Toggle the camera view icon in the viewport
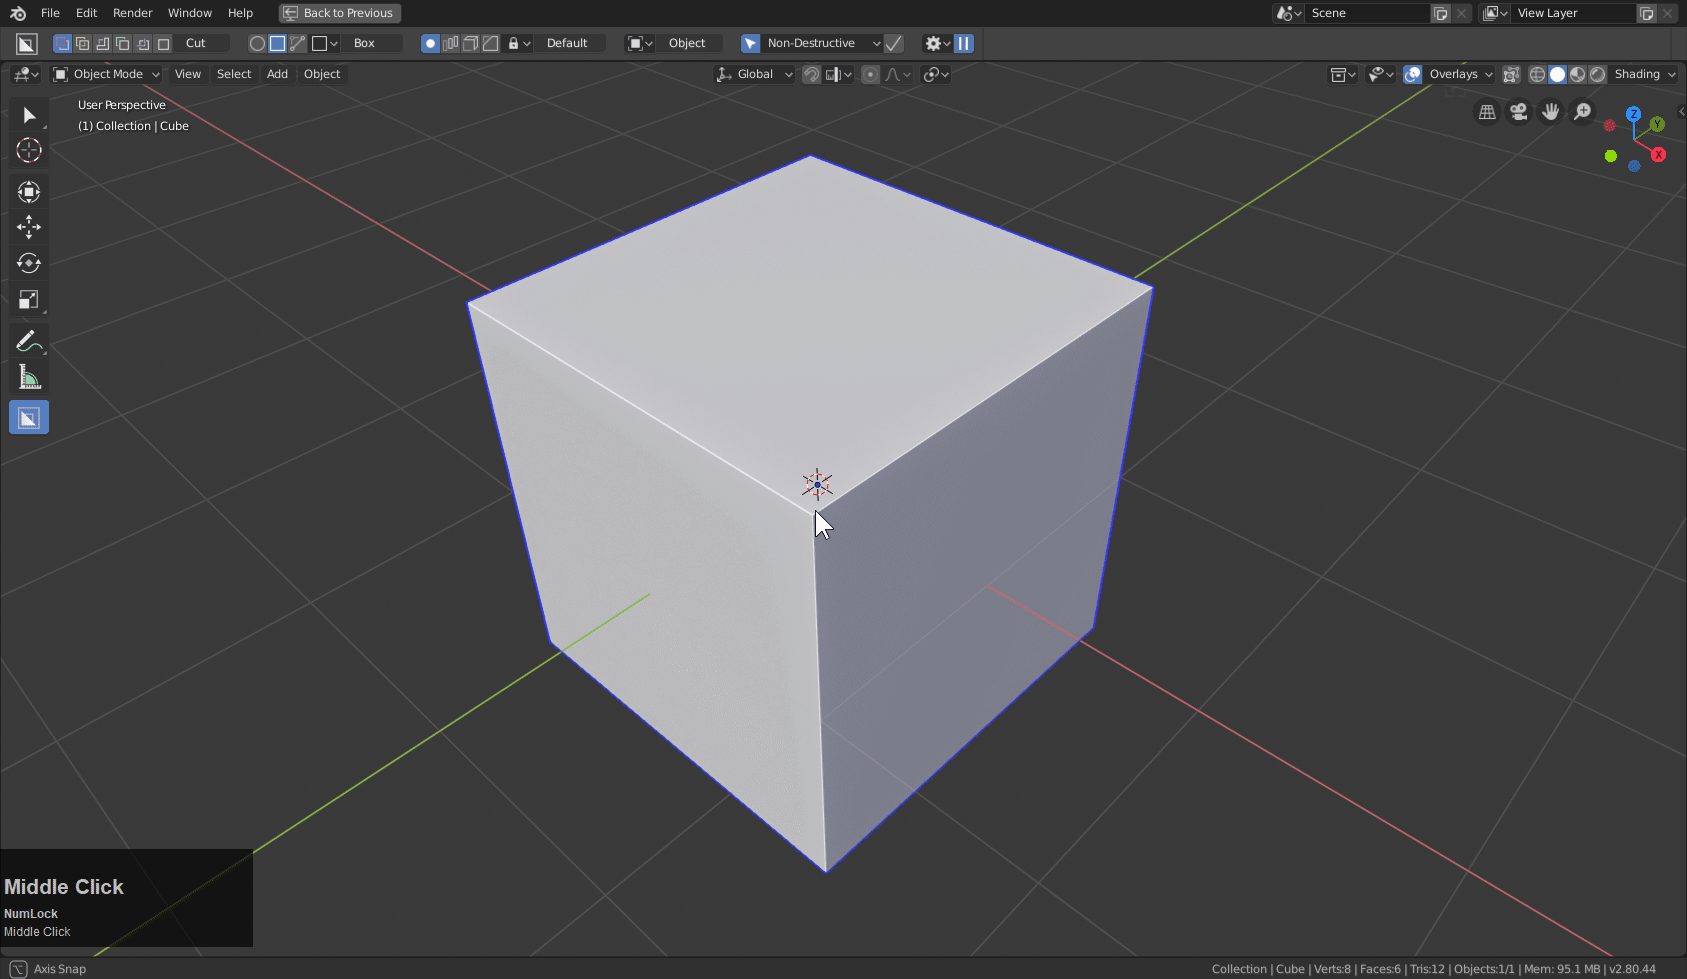The height and width of the screenshot is (979, 1687). pos(1518,111)
